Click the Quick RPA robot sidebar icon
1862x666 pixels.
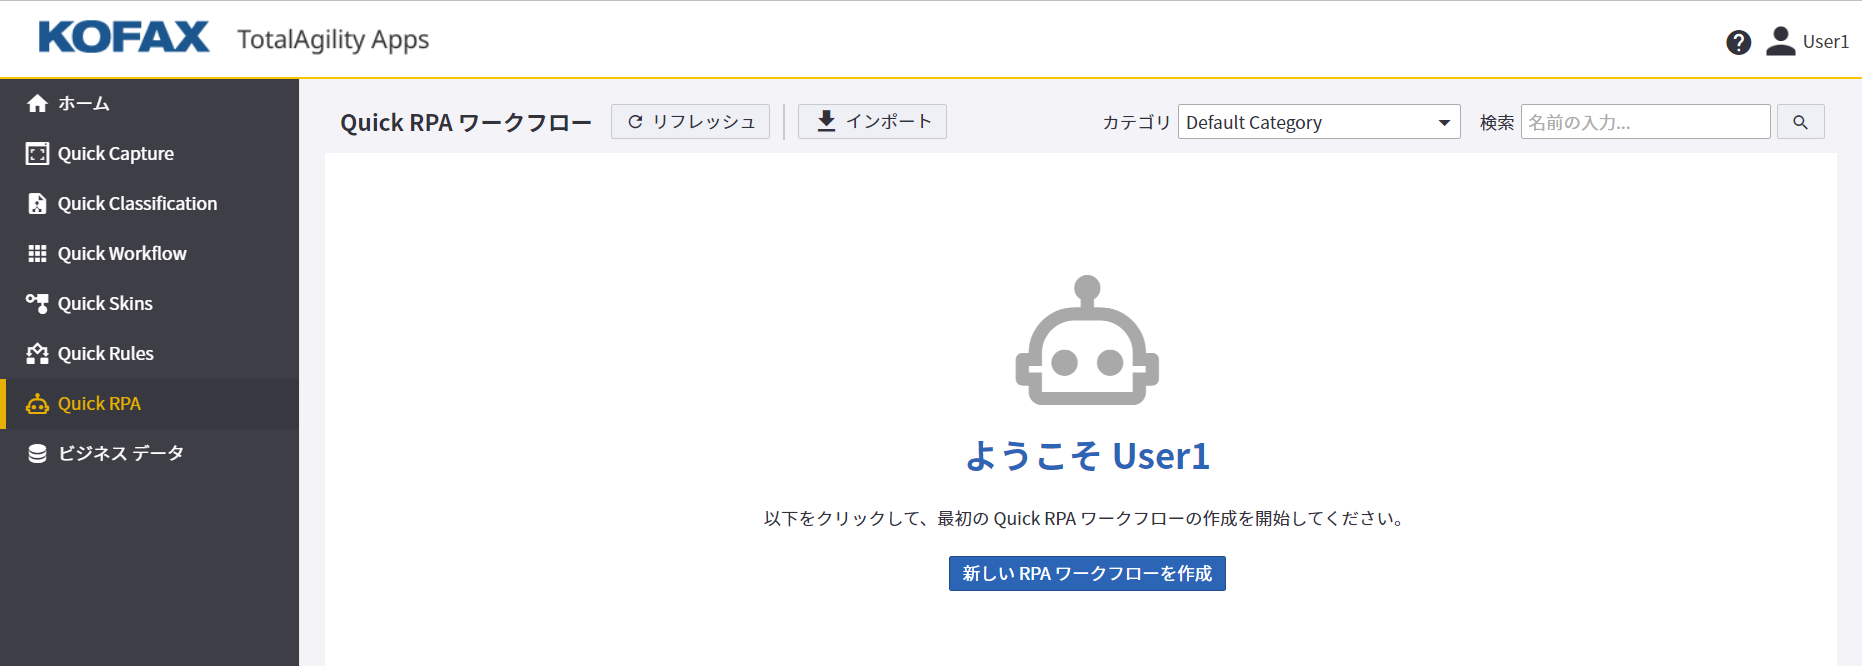(x=38, y=403)
